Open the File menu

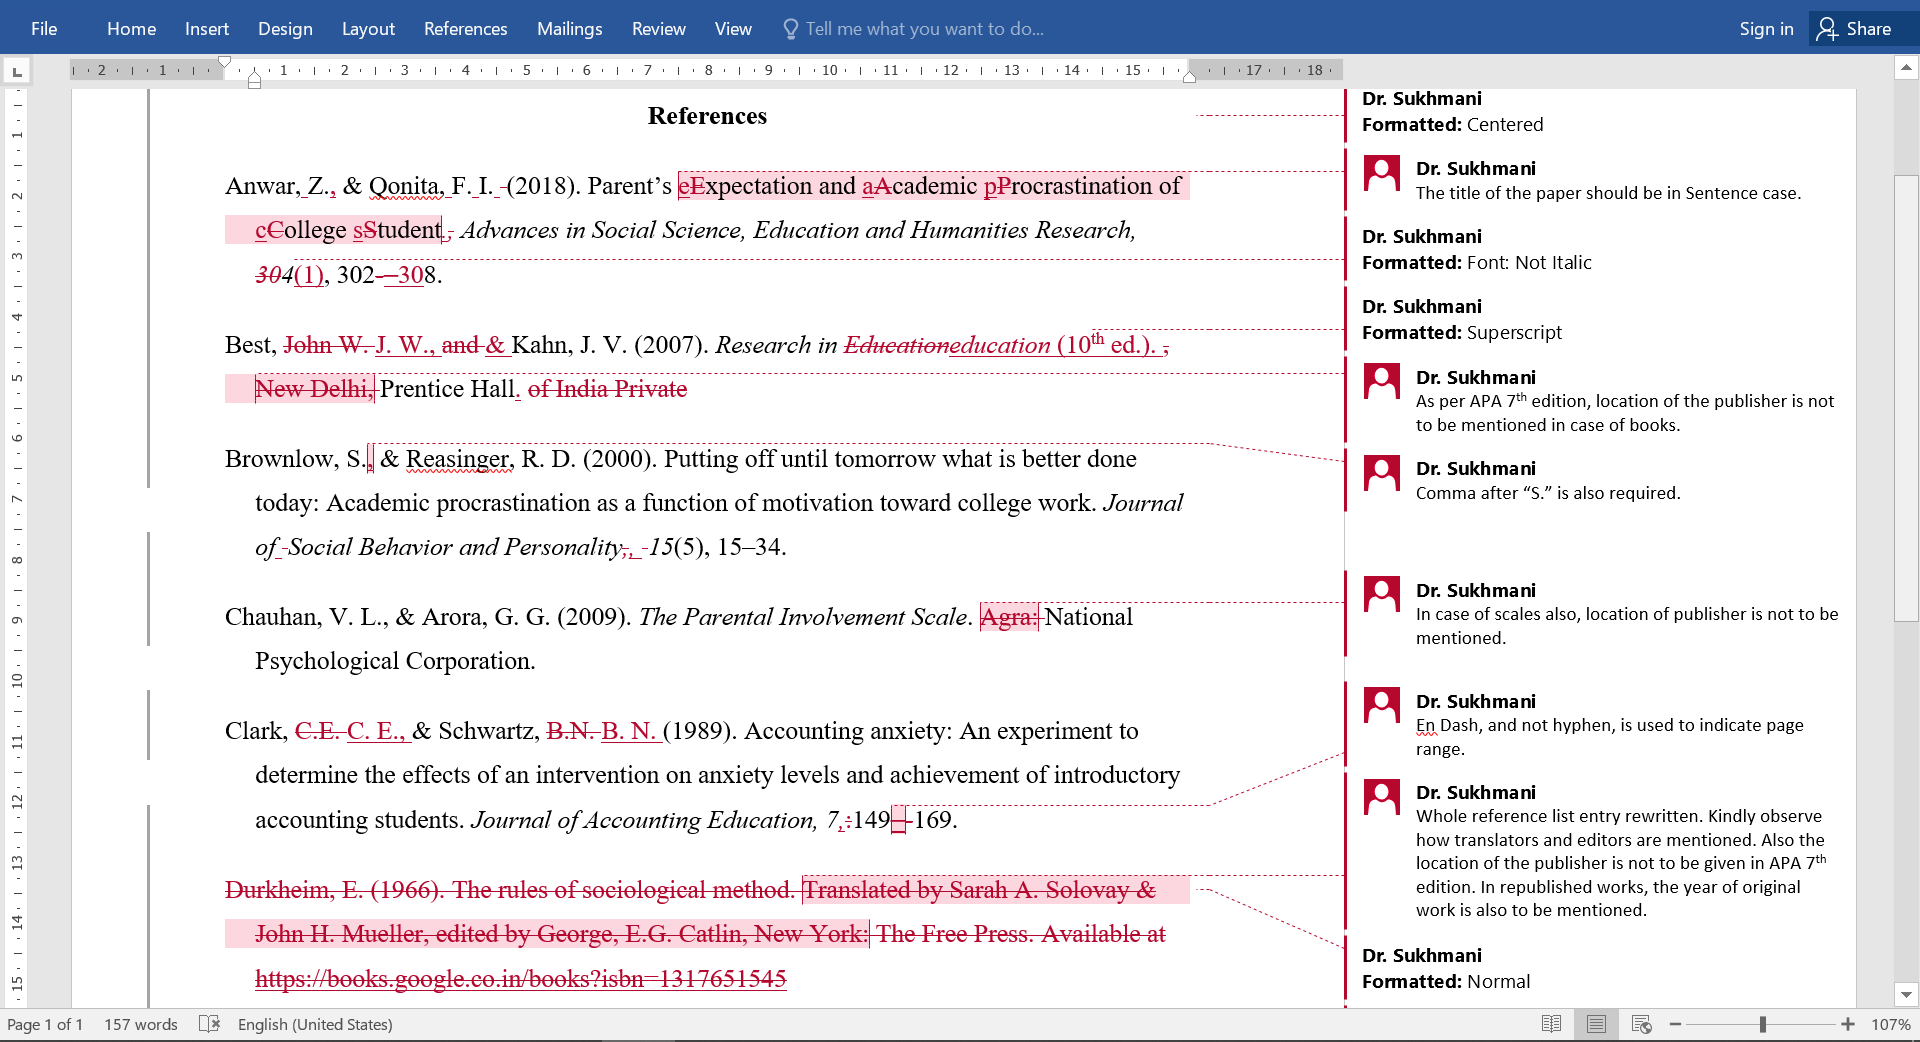click(44, 29)
